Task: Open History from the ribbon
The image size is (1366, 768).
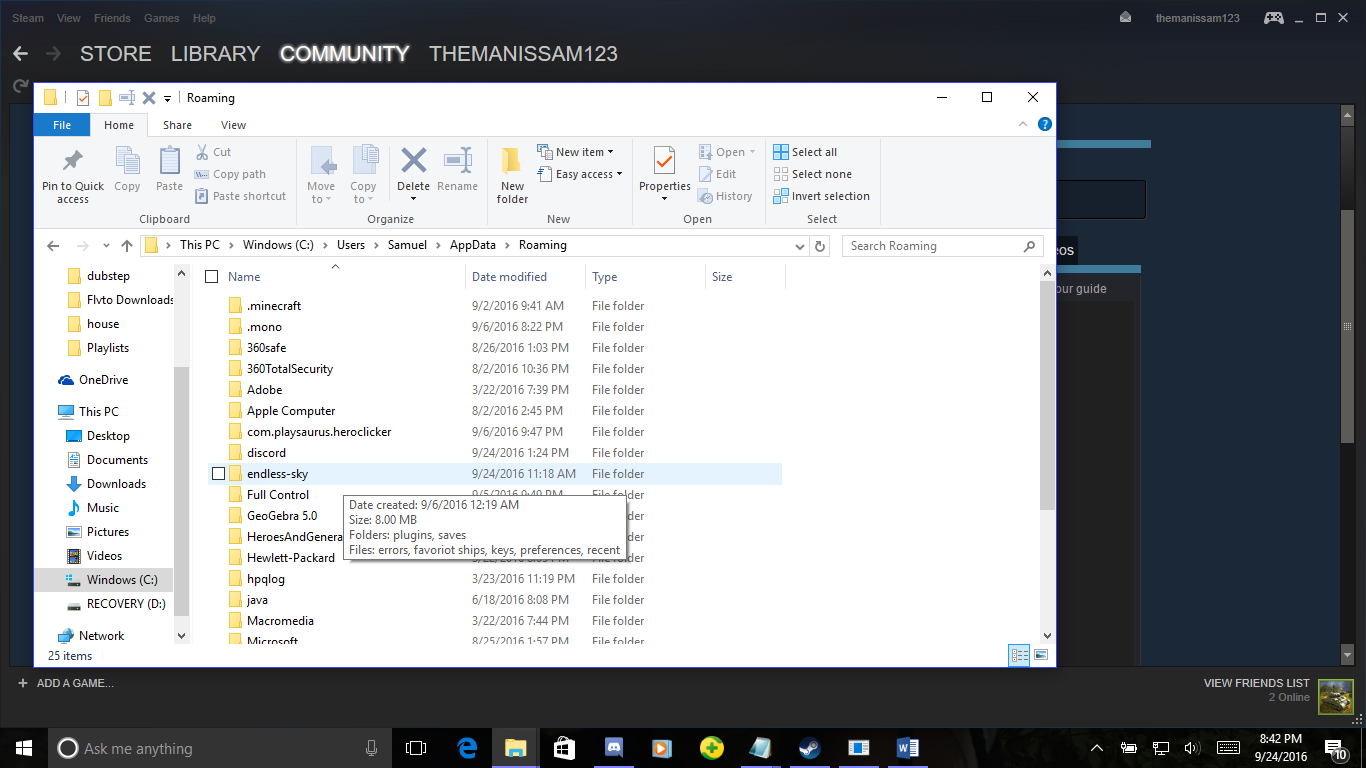Action: tap(725, 196)
